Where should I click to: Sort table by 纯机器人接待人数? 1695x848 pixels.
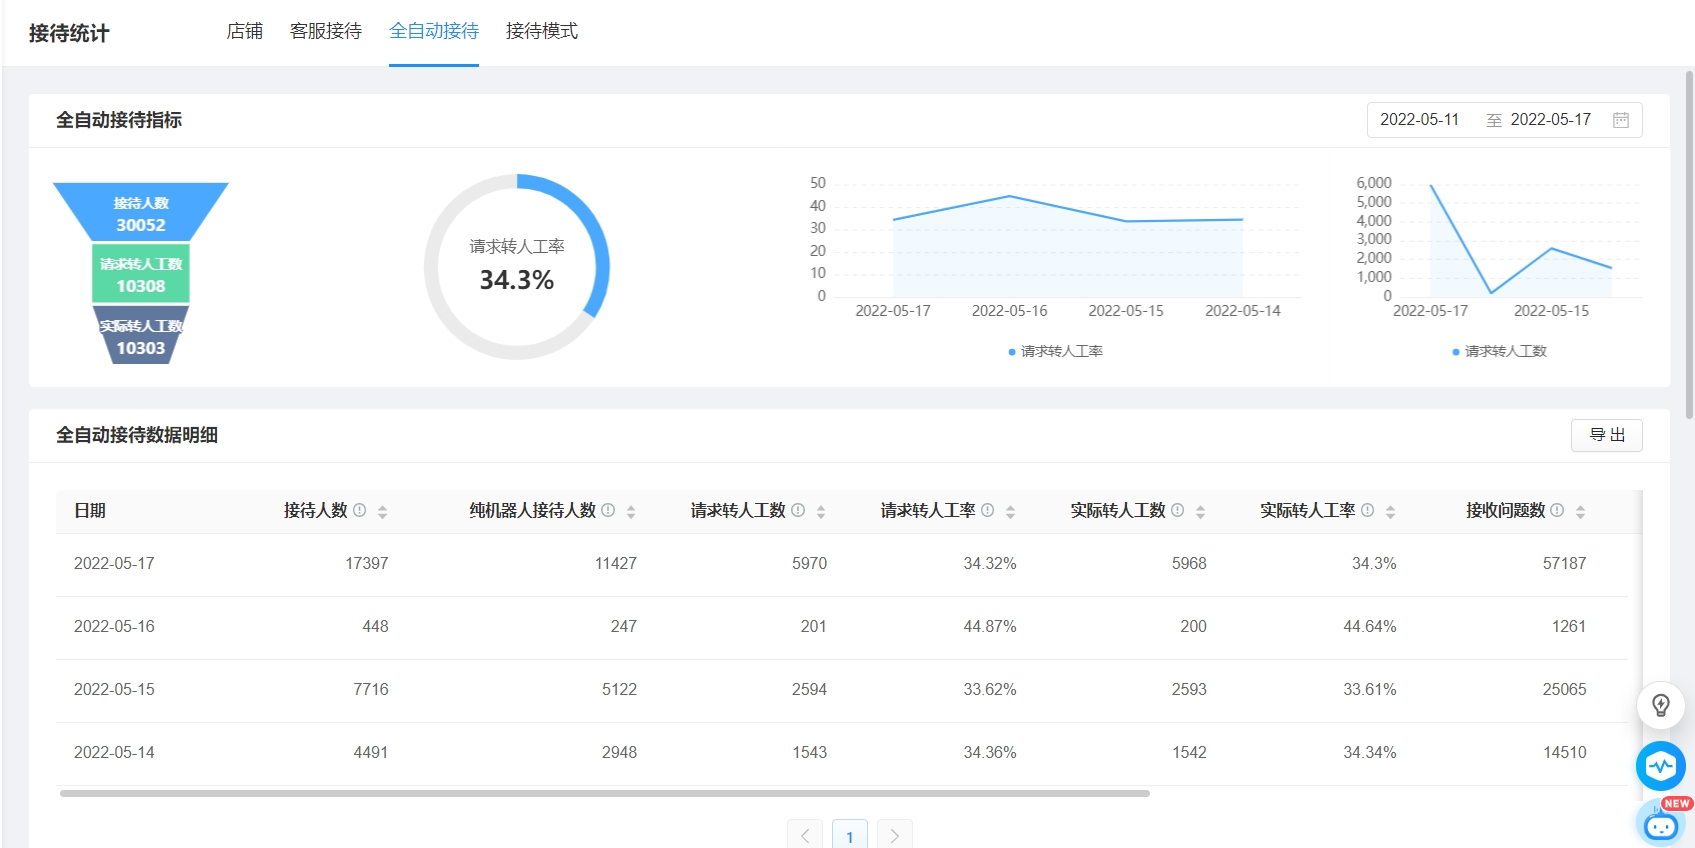point(631,511)
